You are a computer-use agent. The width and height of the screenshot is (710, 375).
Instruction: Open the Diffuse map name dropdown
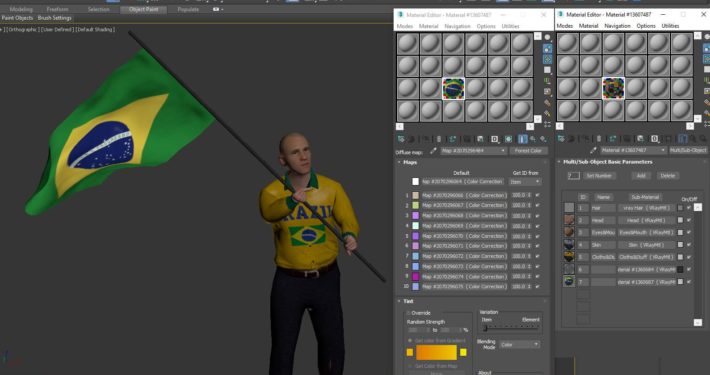(473, 151)
